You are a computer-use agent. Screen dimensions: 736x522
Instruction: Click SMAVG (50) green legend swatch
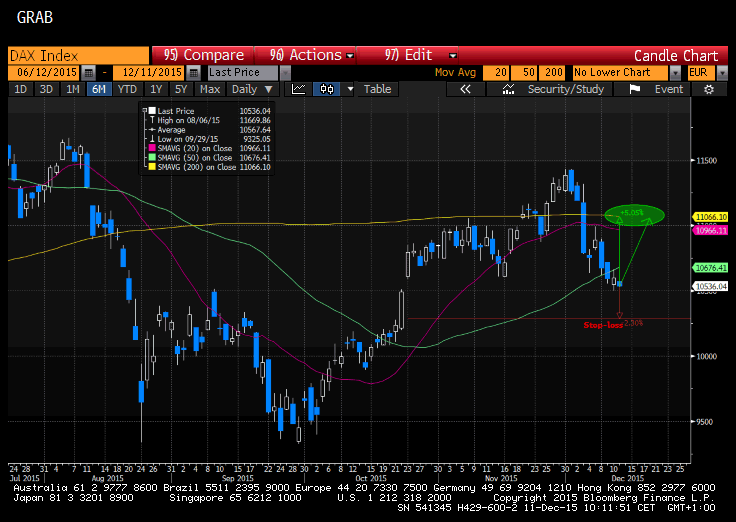152,158
